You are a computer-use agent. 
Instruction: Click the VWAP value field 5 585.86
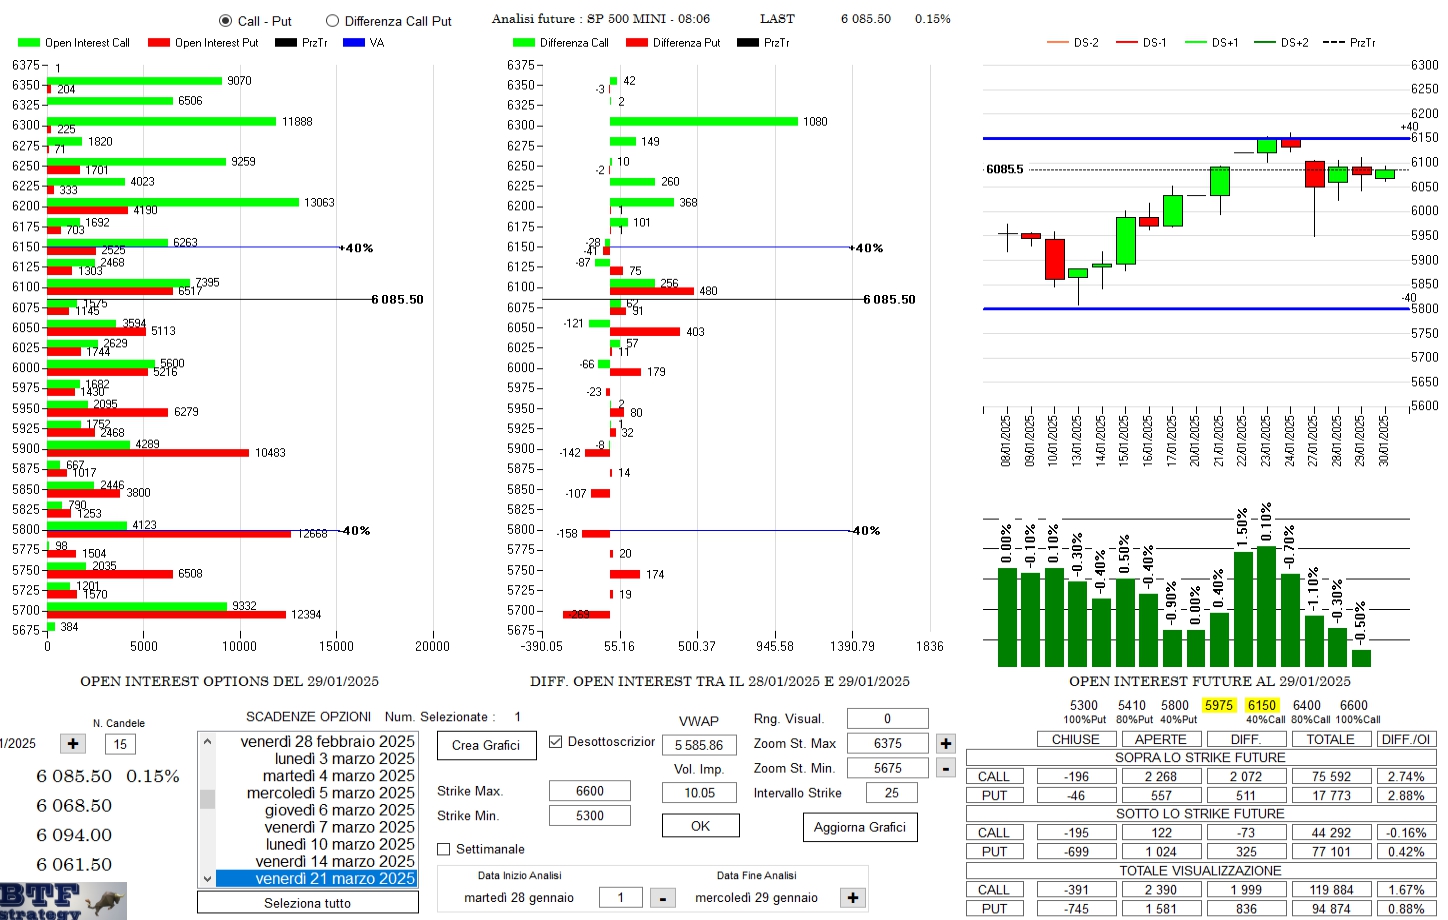699,745
